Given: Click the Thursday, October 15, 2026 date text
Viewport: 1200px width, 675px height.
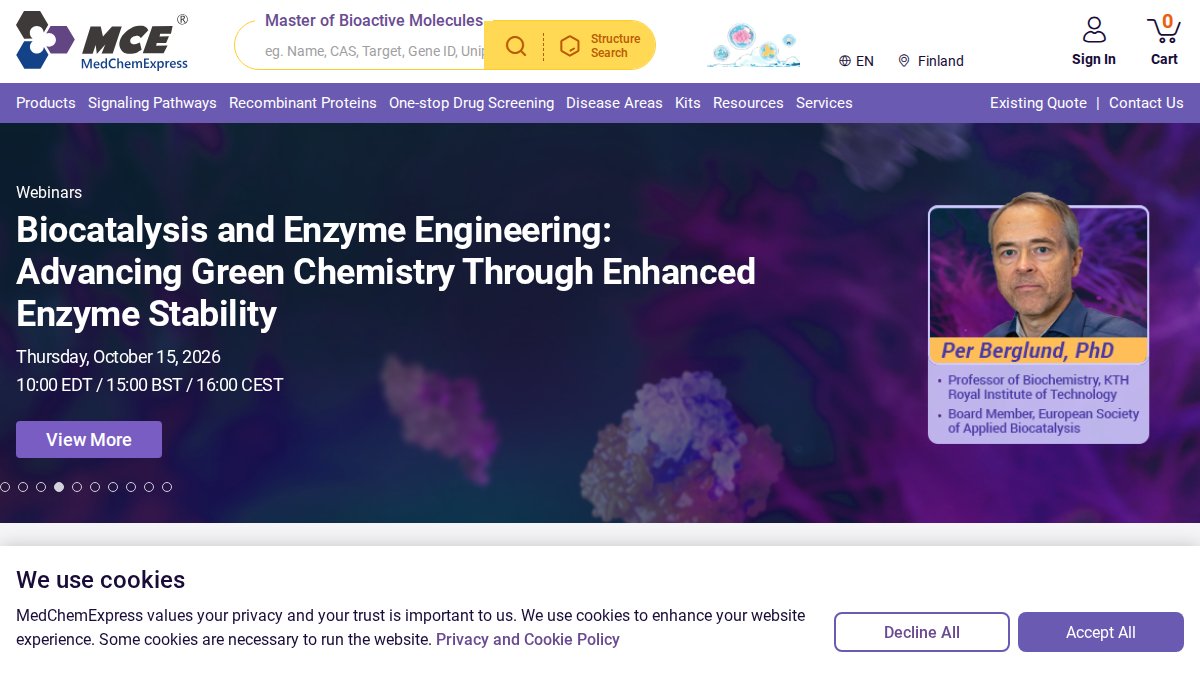Looking at the screenshot, I should pyautogui.click(x=118, y=357).
